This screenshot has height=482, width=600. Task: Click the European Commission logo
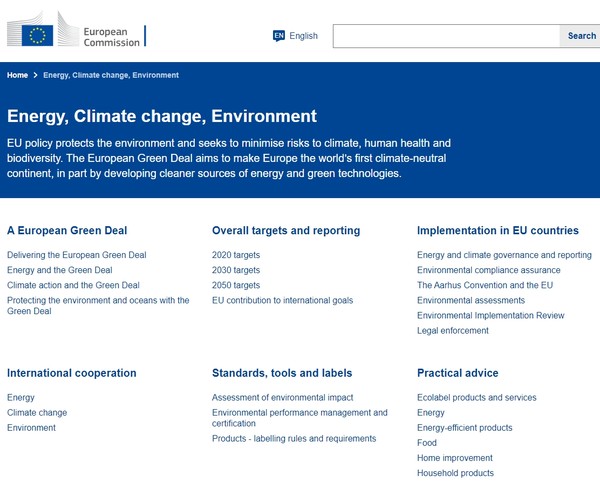click(75, 35)
